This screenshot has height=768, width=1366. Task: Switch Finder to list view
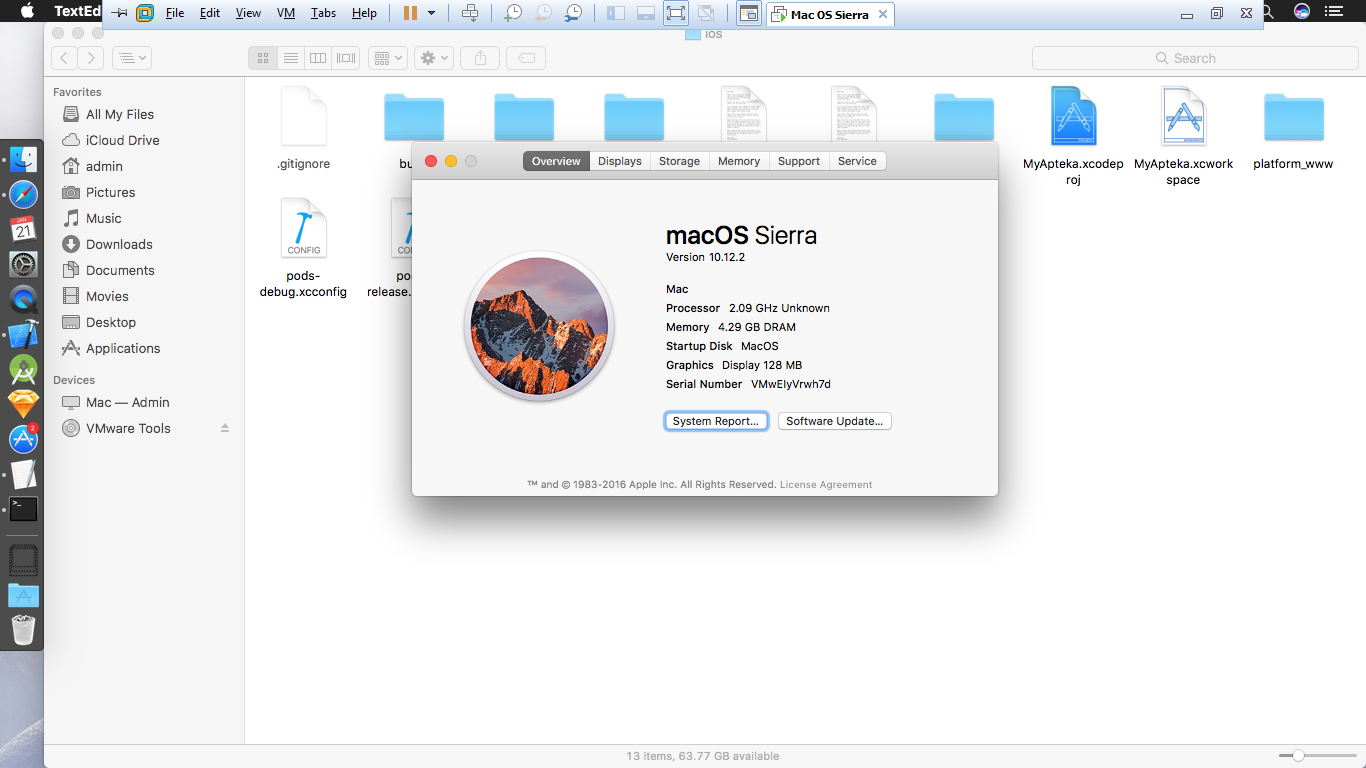(x=291, y=58)
